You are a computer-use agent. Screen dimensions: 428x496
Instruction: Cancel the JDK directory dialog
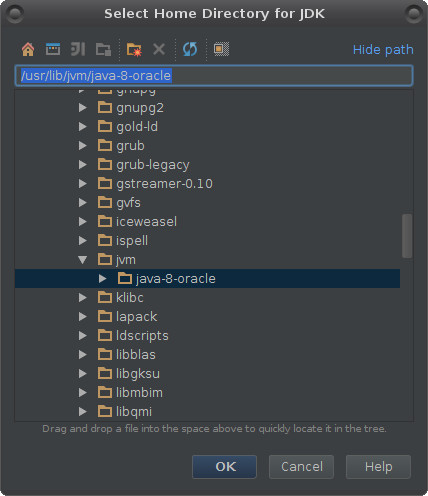(301, 467)
